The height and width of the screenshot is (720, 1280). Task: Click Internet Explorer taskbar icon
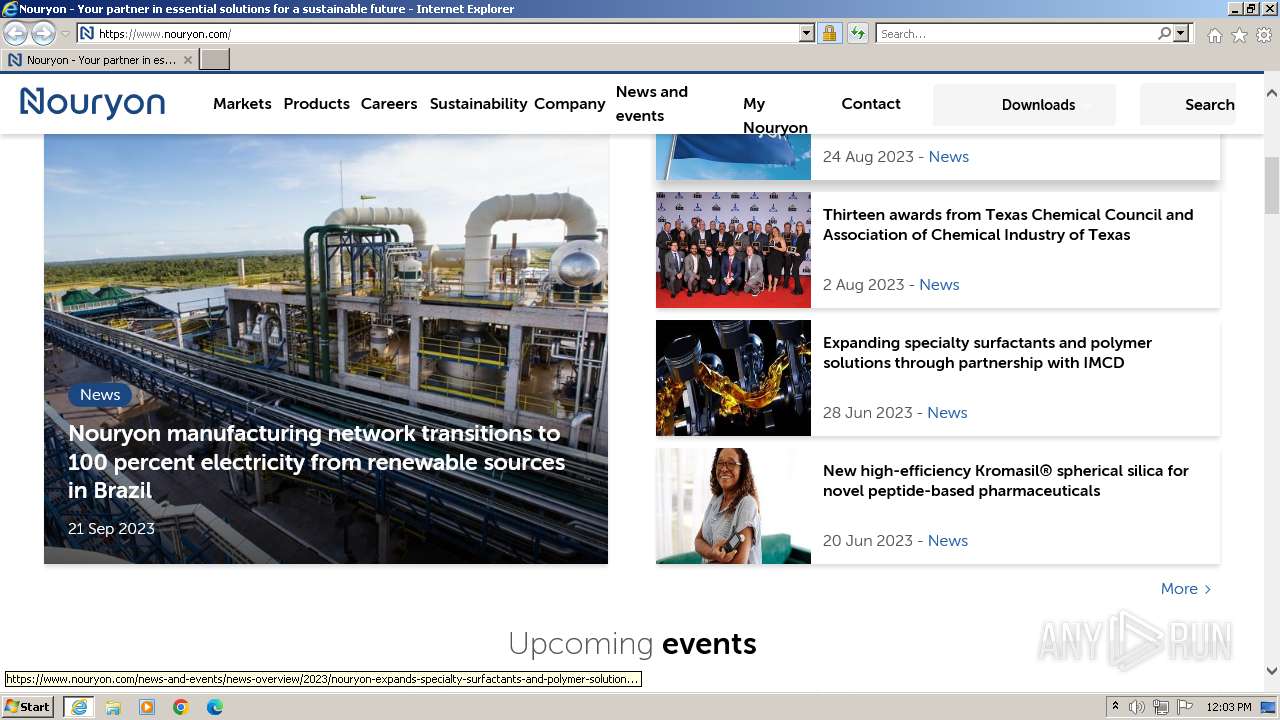78,707
